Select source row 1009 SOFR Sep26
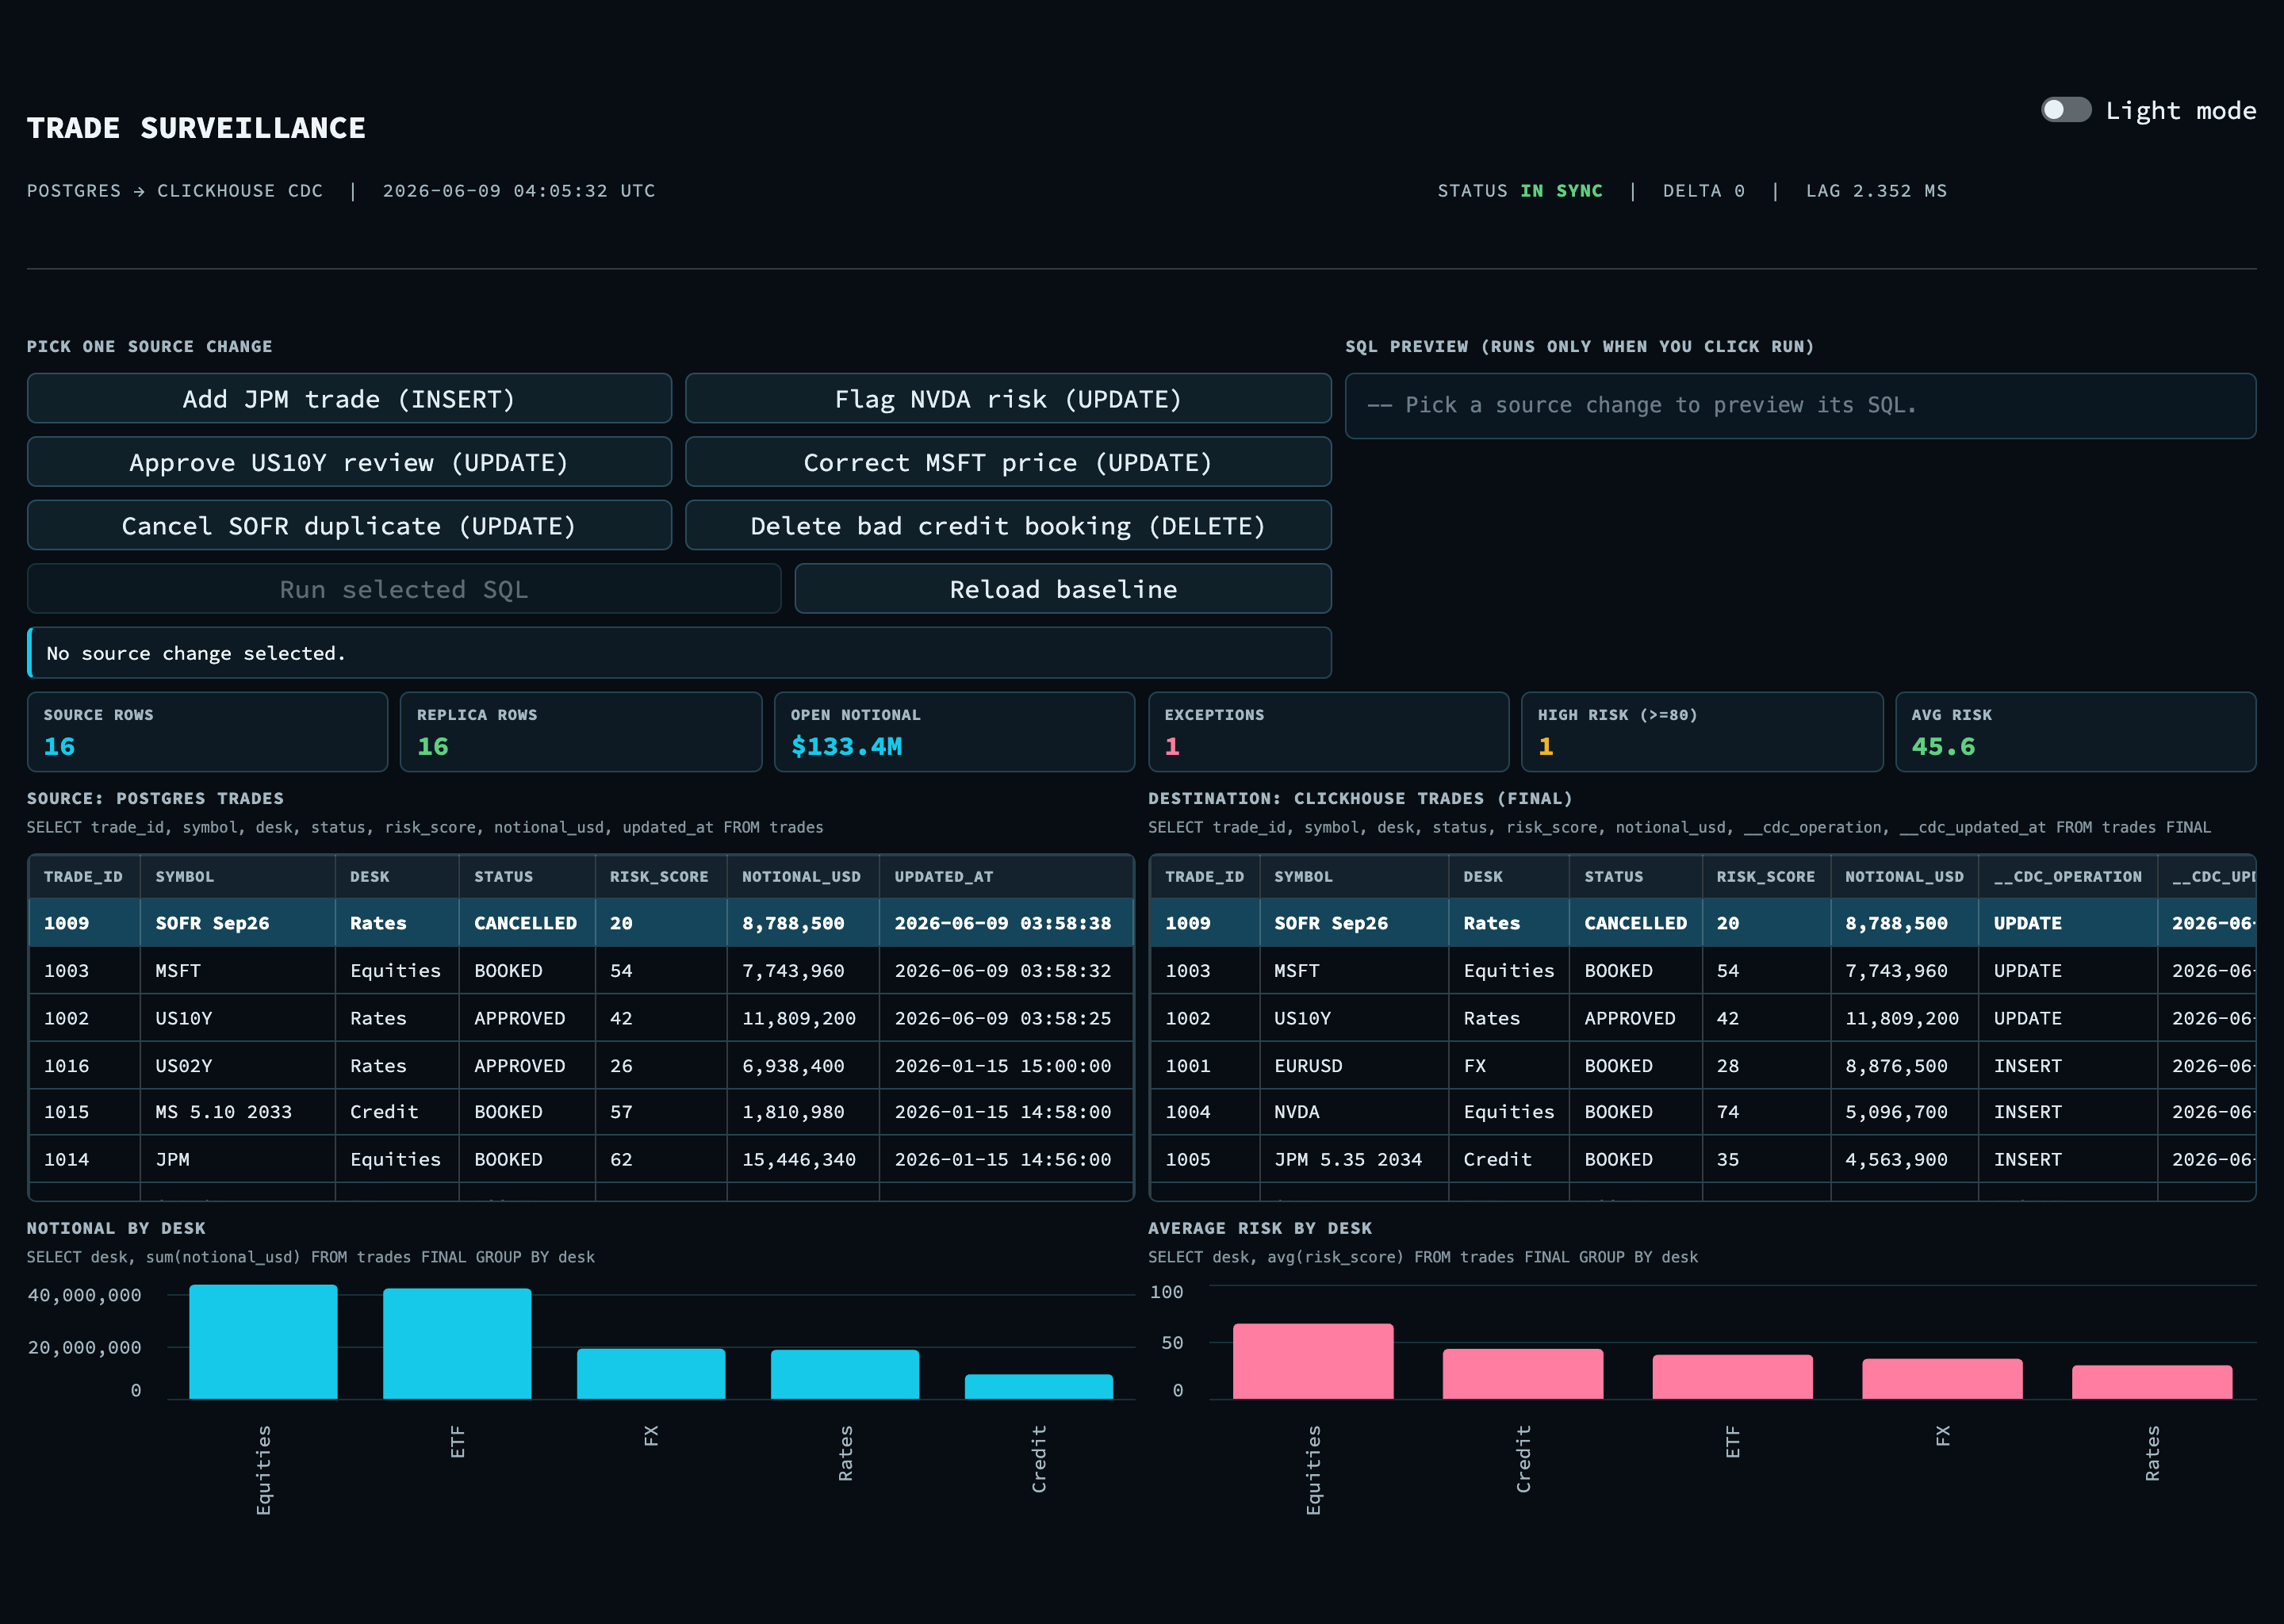 tap(581, 923)
